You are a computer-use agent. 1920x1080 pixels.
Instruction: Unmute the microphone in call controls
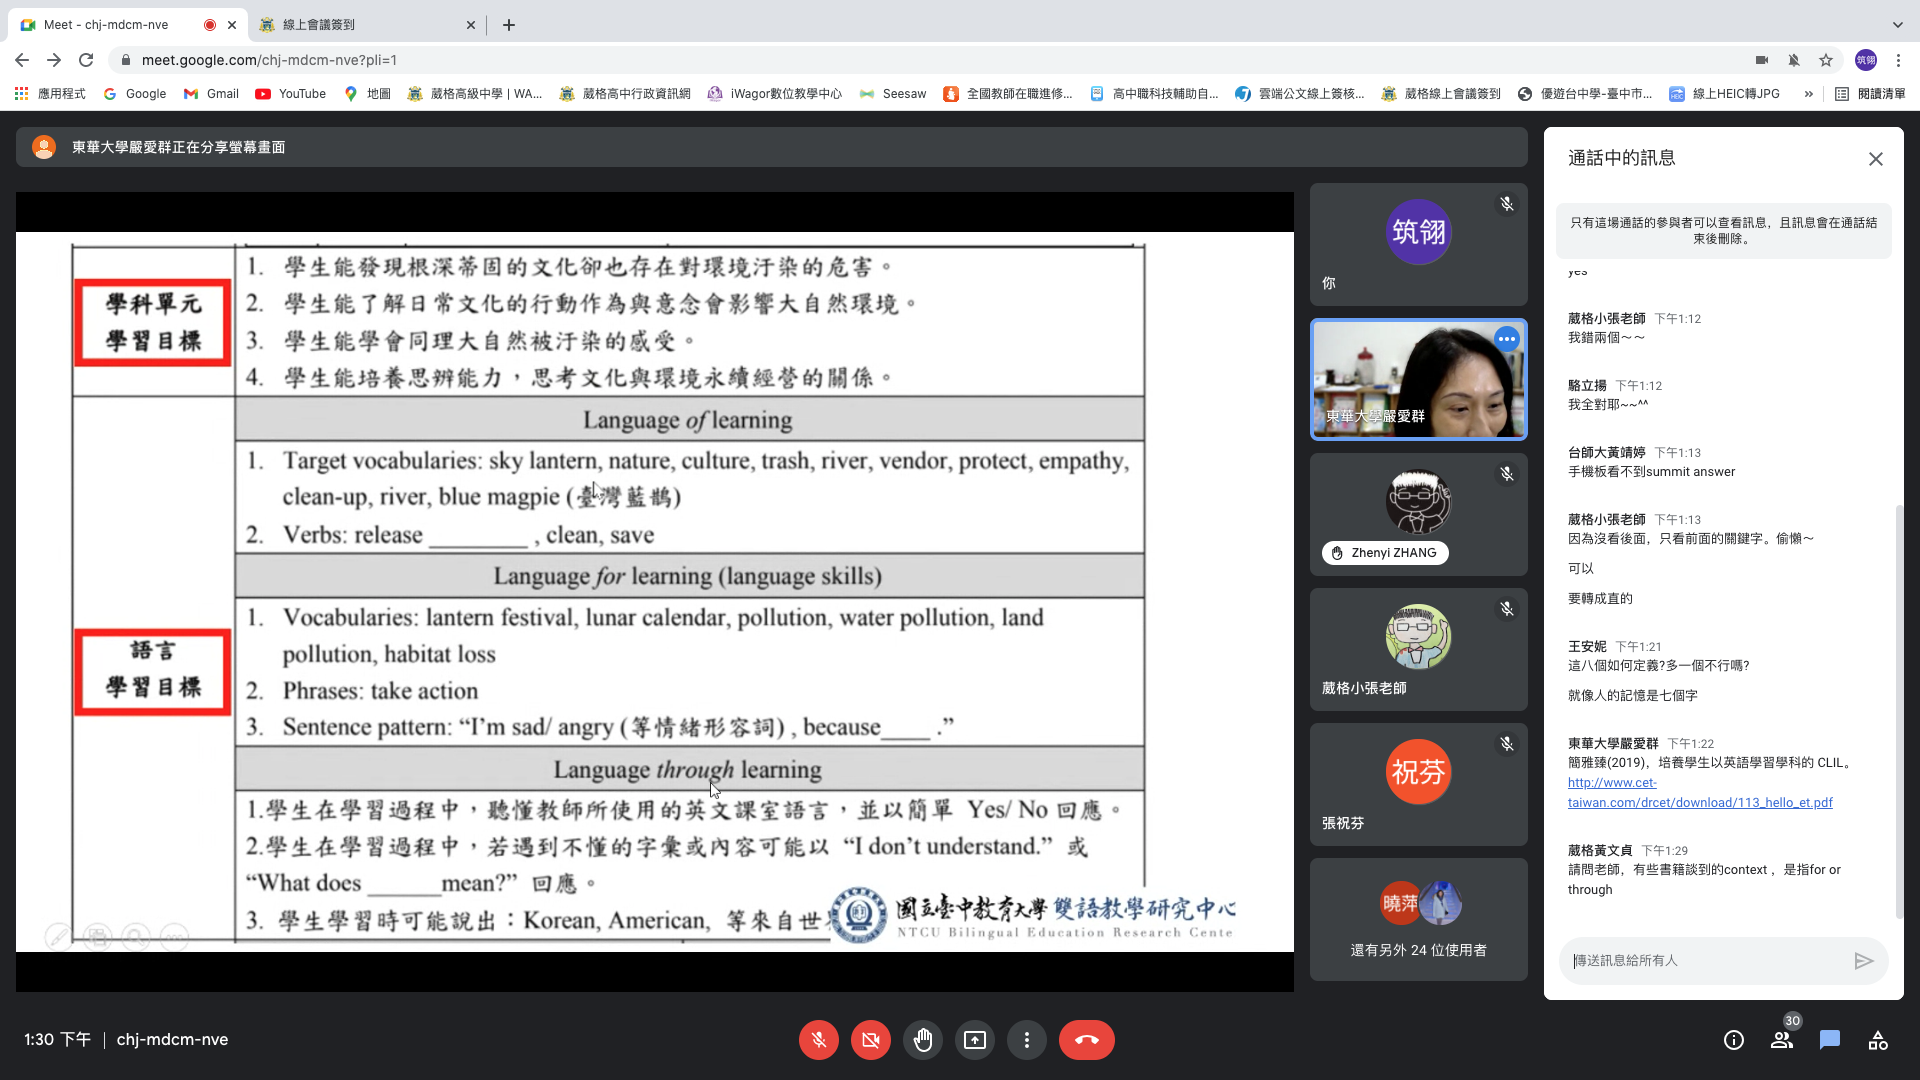point(818,1040)
